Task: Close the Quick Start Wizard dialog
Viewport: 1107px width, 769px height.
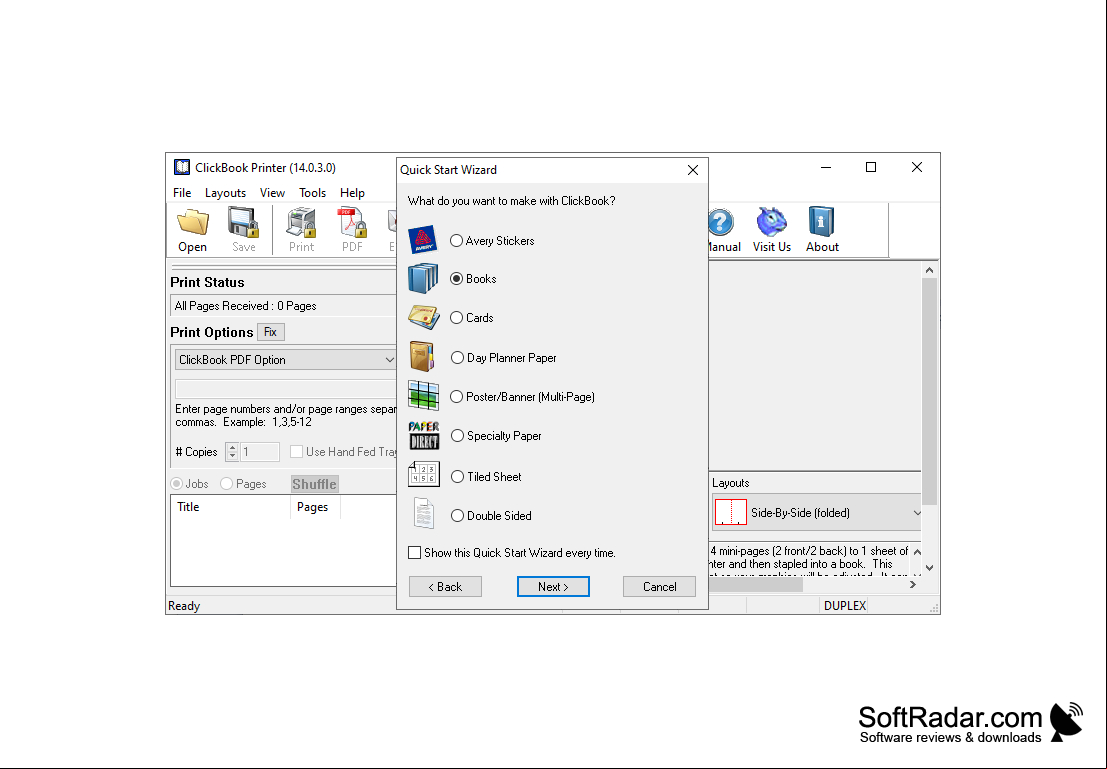Action: point(693,170)
